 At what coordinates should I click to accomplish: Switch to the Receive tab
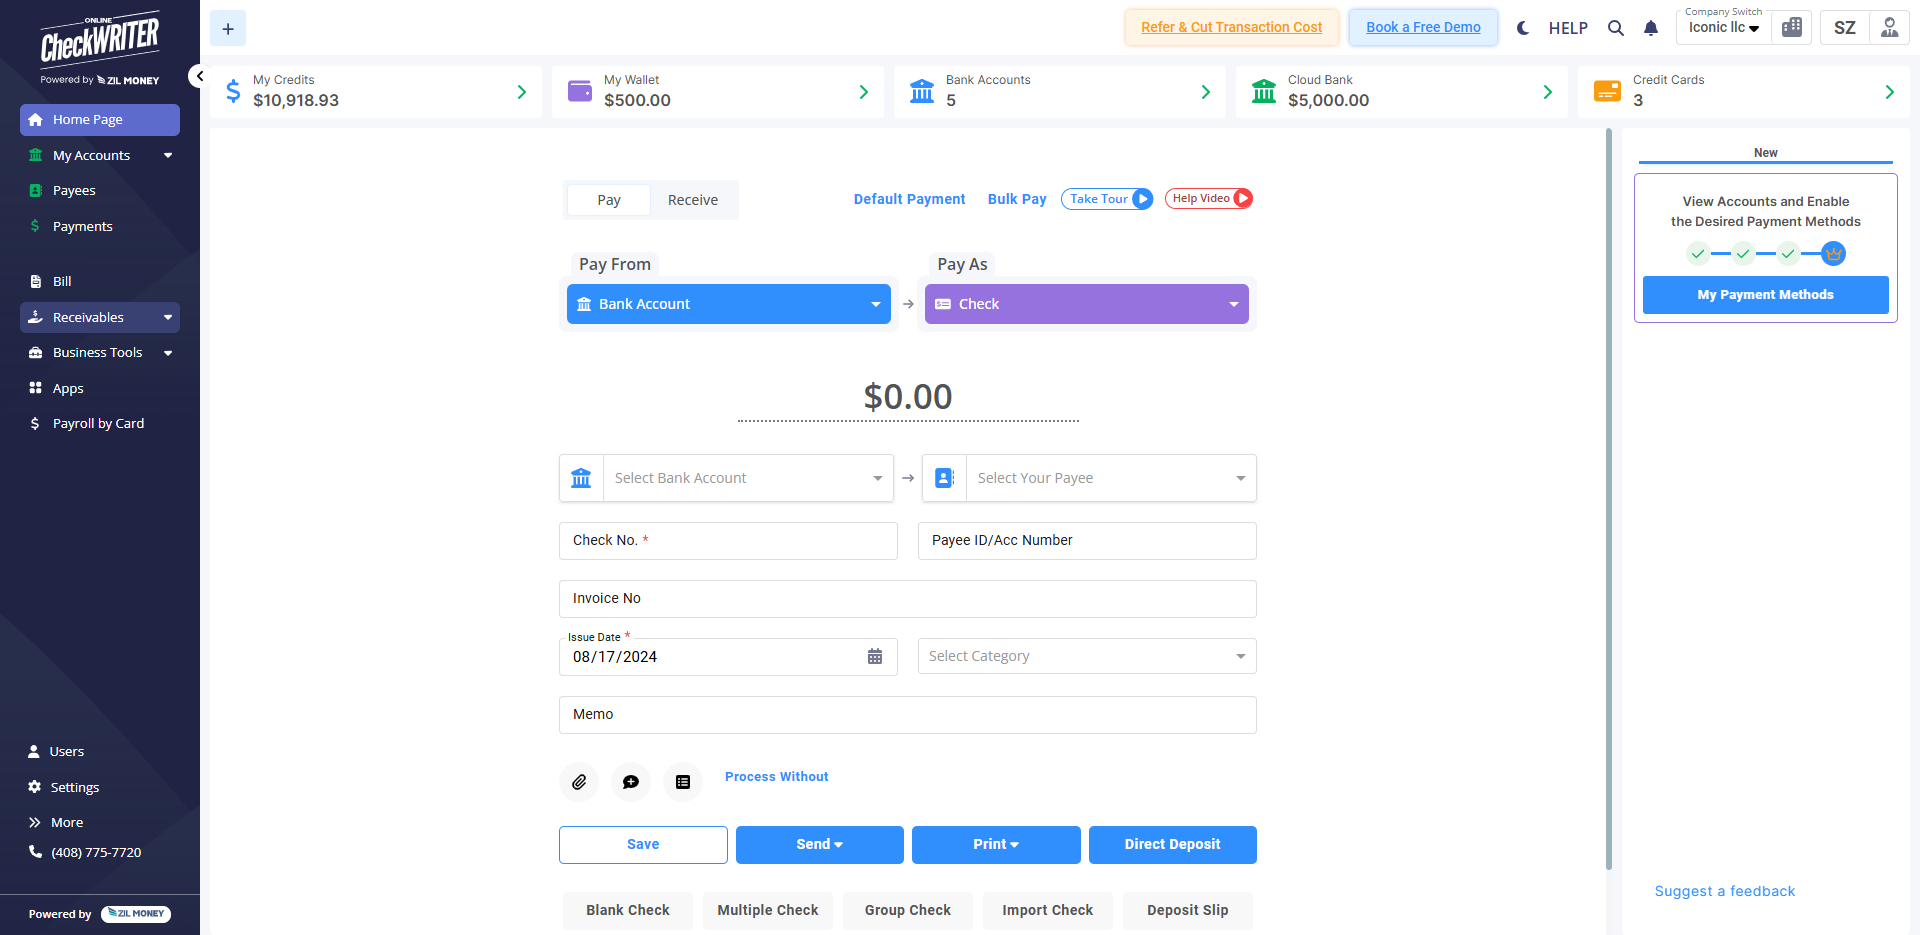(x=693, y=200)
